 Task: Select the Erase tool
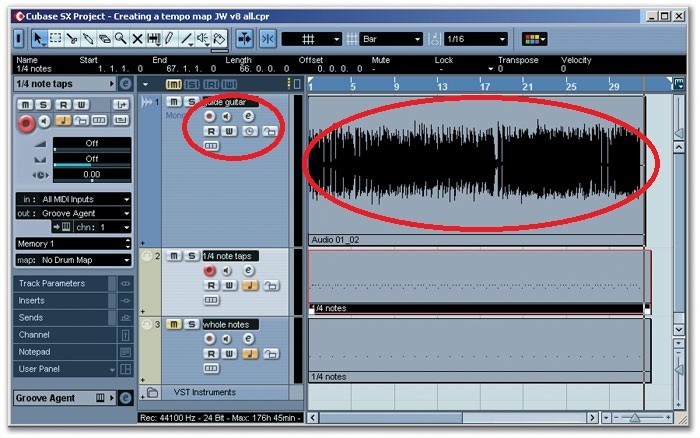click(x=104, y=39)
